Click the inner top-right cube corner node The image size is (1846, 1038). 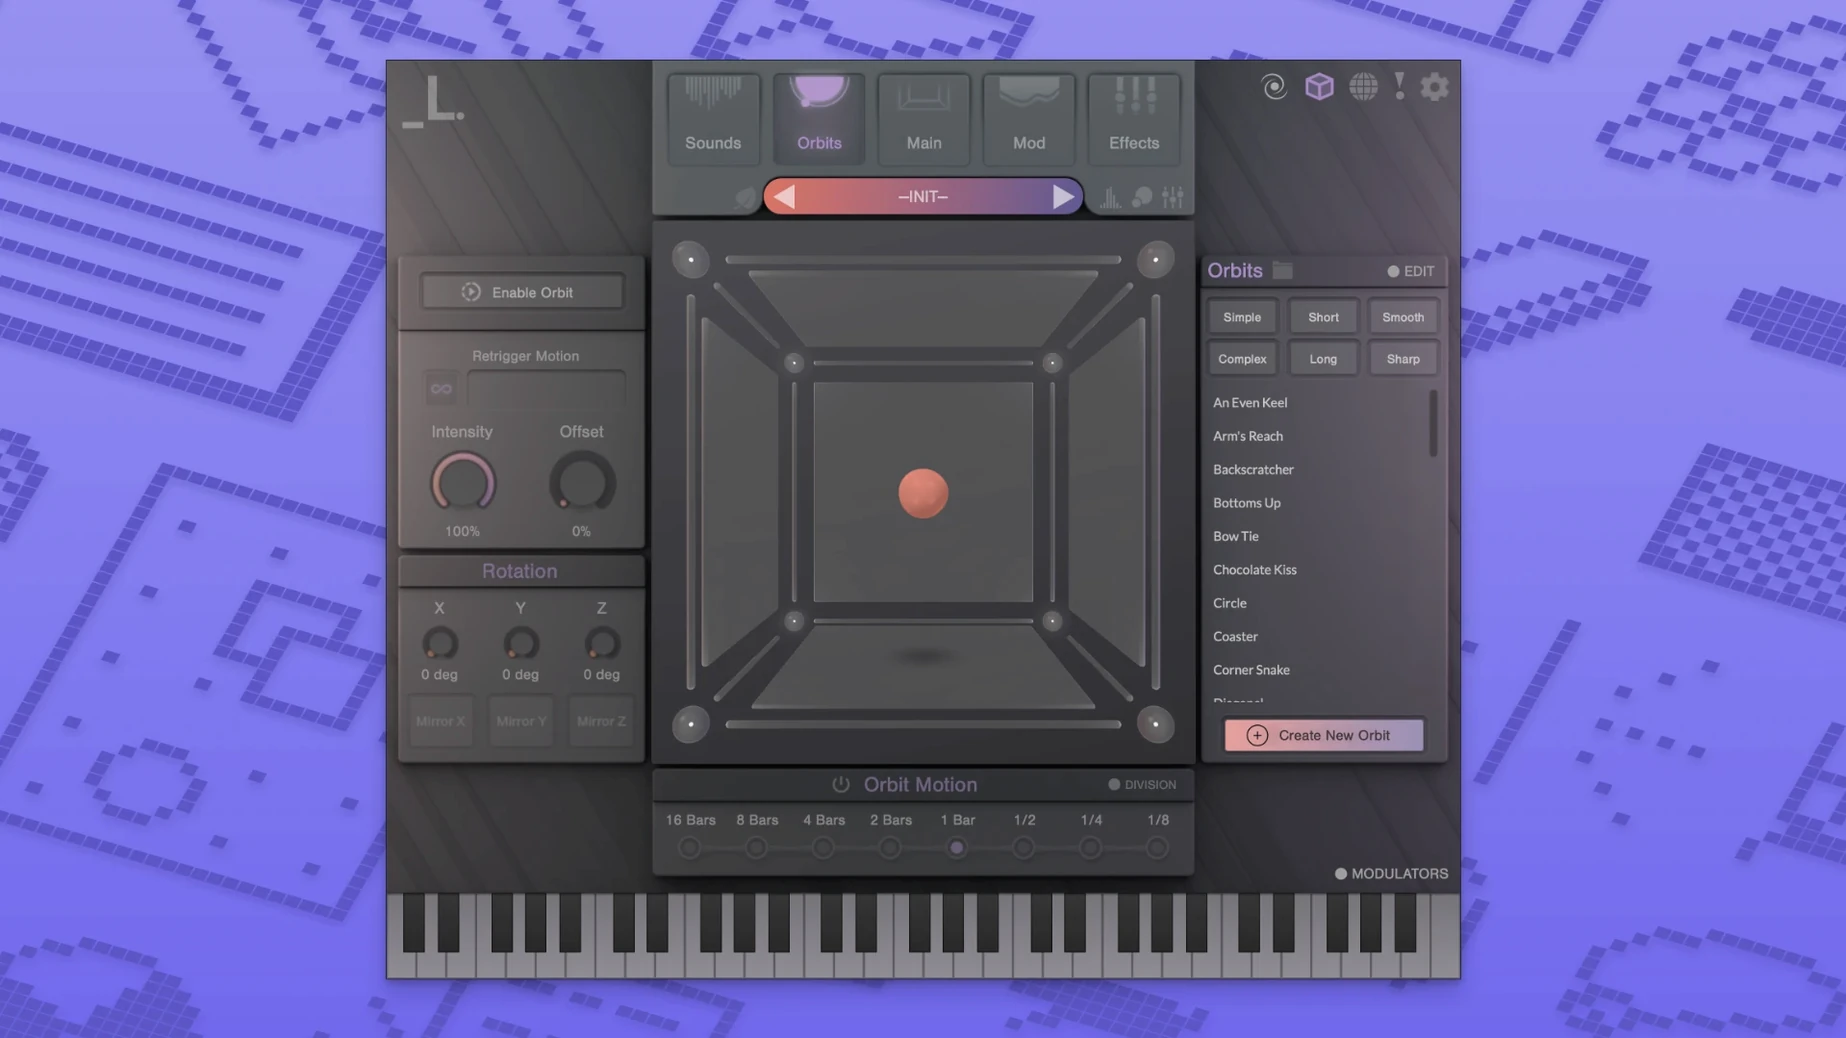(1052, 363)
